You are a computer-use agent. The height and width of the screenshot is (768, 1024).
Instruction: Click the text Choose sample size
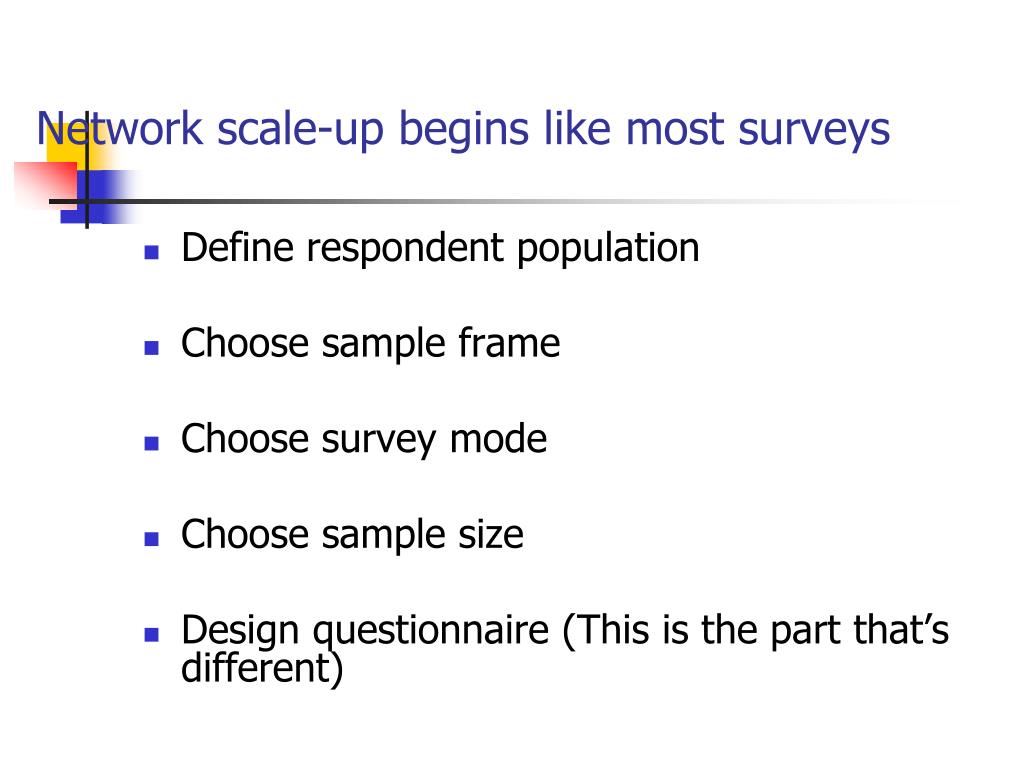(352, 535)
